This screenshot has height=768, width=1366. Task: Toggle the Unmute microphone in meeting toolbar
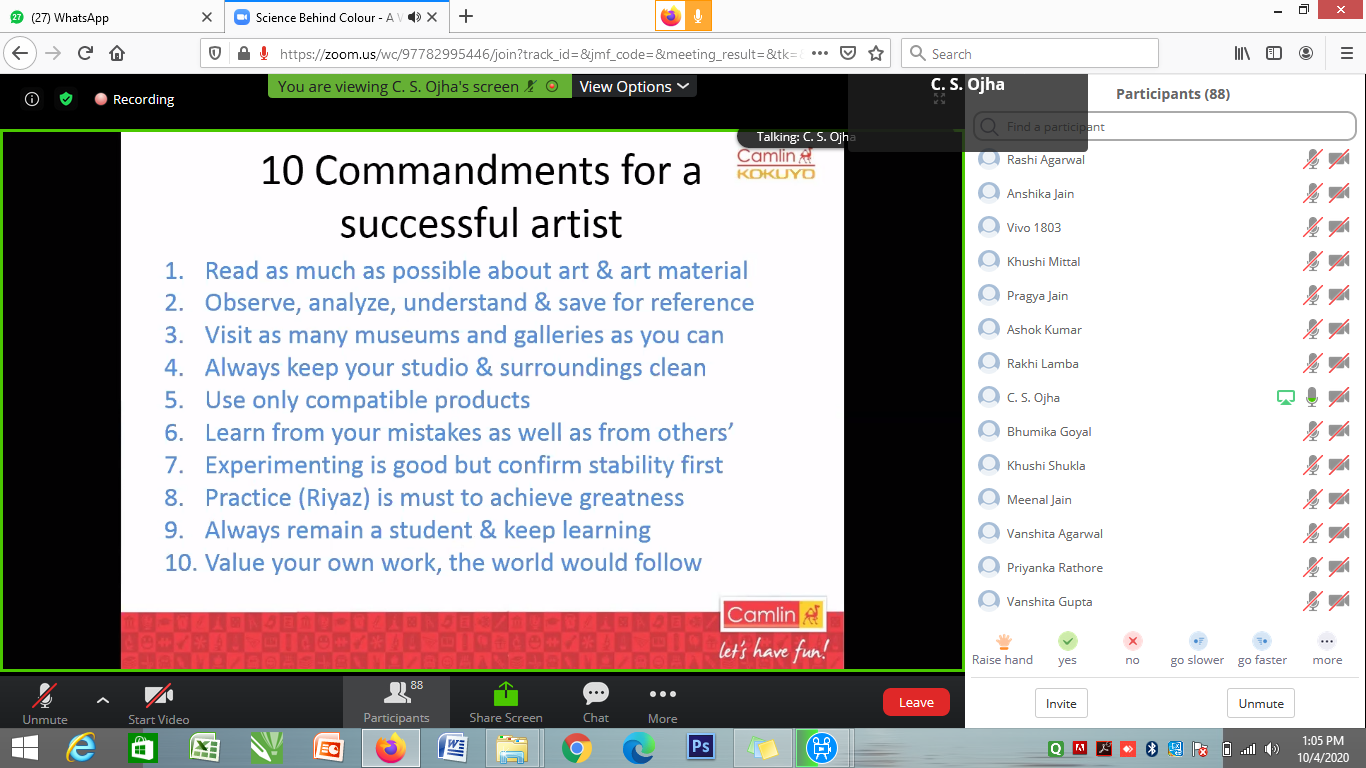(45, 701)
